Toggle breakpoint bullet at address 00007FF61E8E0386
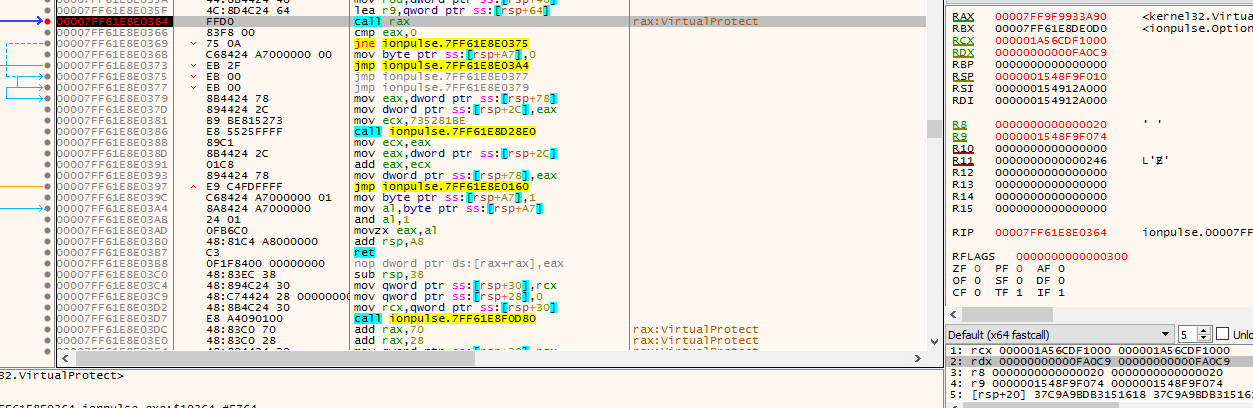This screenshot has width=1253, height=408. point(47,131)
